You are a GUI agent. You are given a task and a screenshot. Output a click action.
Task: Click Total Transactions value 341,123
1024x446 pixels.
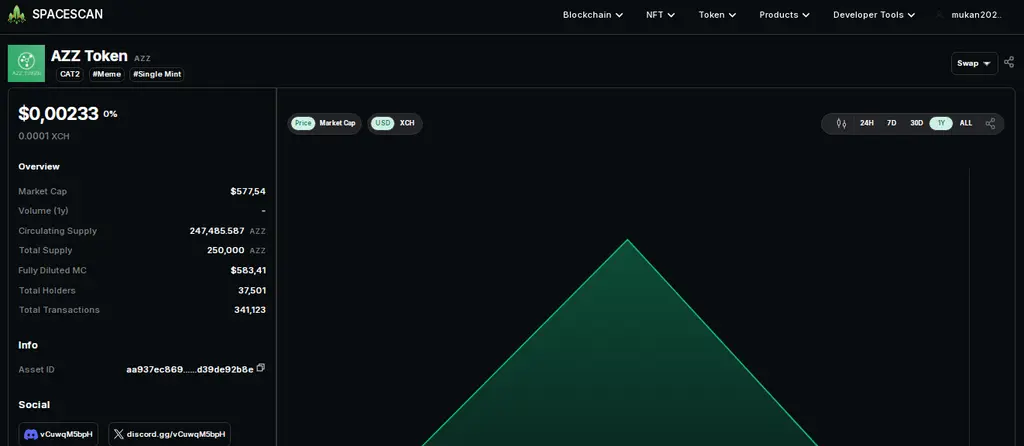(250, 310)
